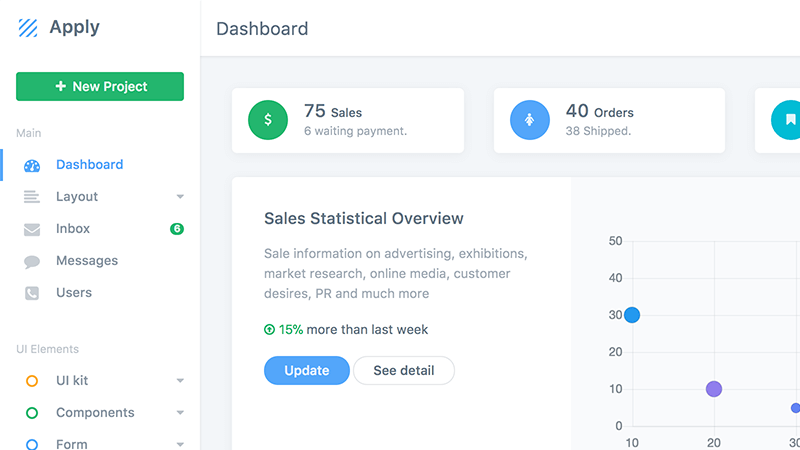Click the blue person Orders icon
The height and width of the screenshot is (450, 800).
coord(530,120)
